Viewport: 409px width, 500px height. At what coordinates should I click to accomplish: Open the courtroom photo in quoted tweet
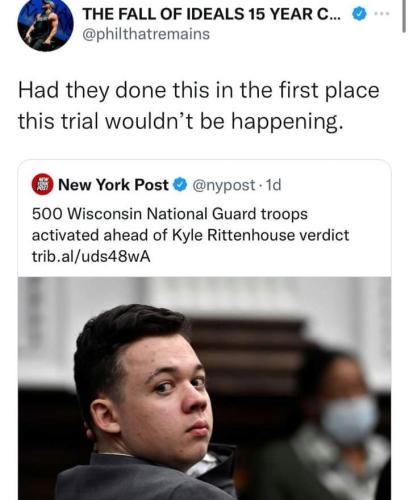click(x=204, y=388)
